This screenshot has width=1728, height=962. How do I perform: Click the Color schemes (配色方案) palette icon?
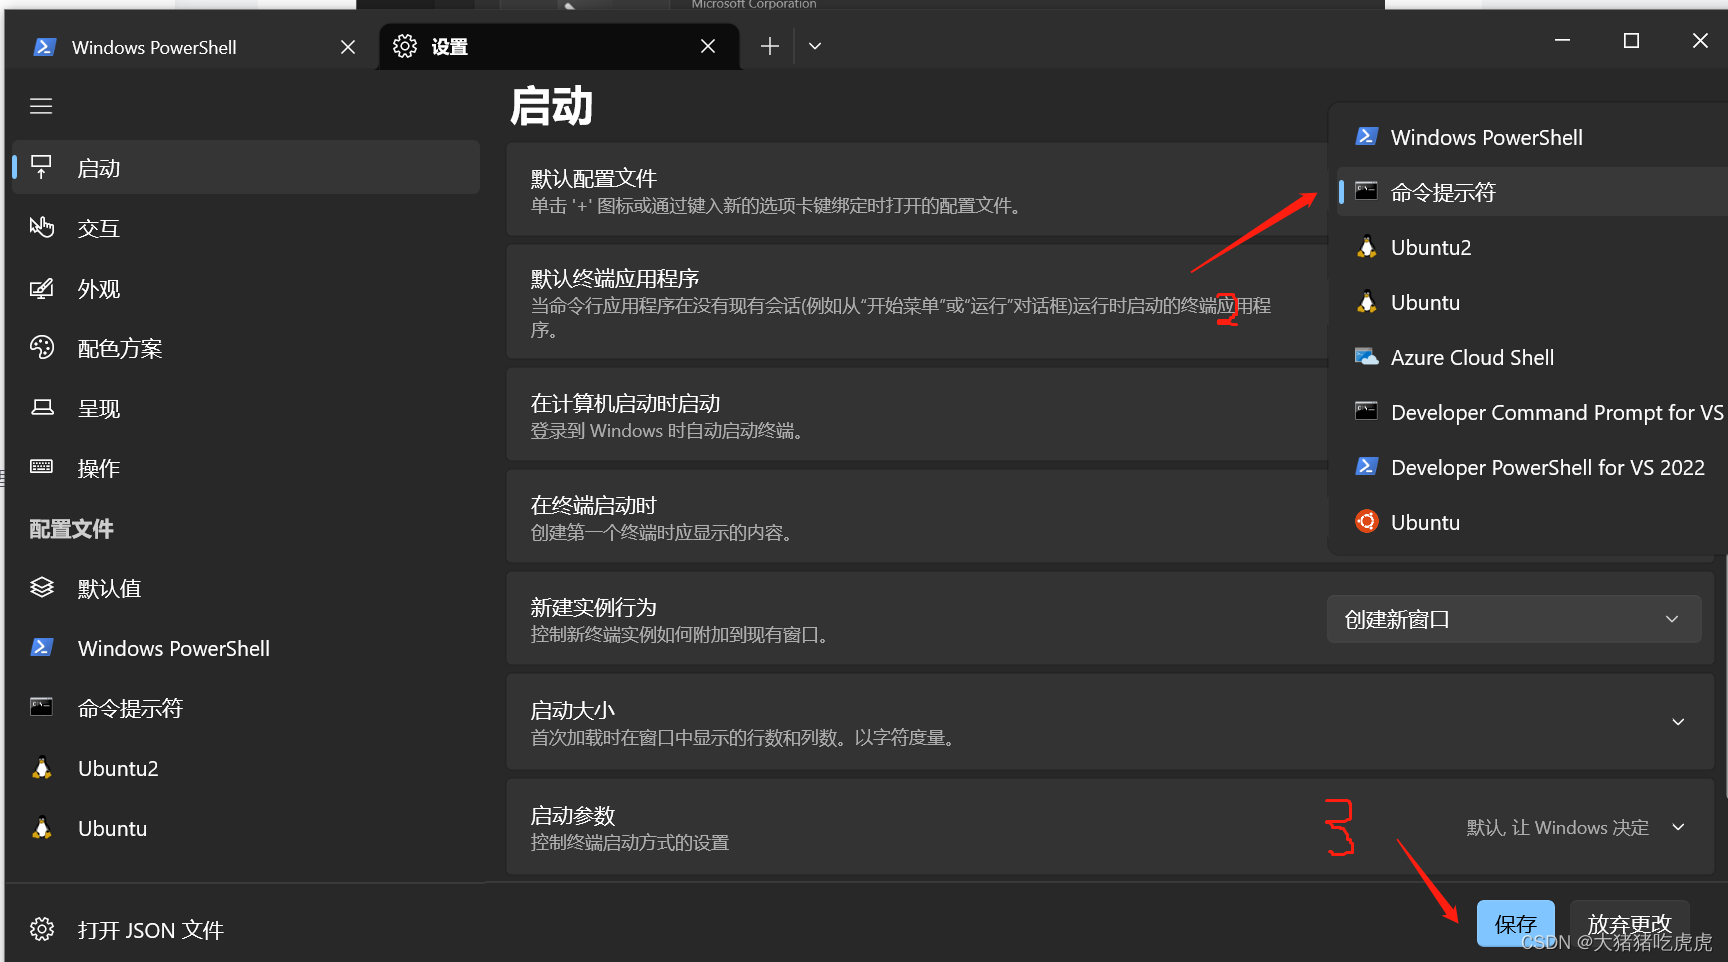click(x=41, y=347)
